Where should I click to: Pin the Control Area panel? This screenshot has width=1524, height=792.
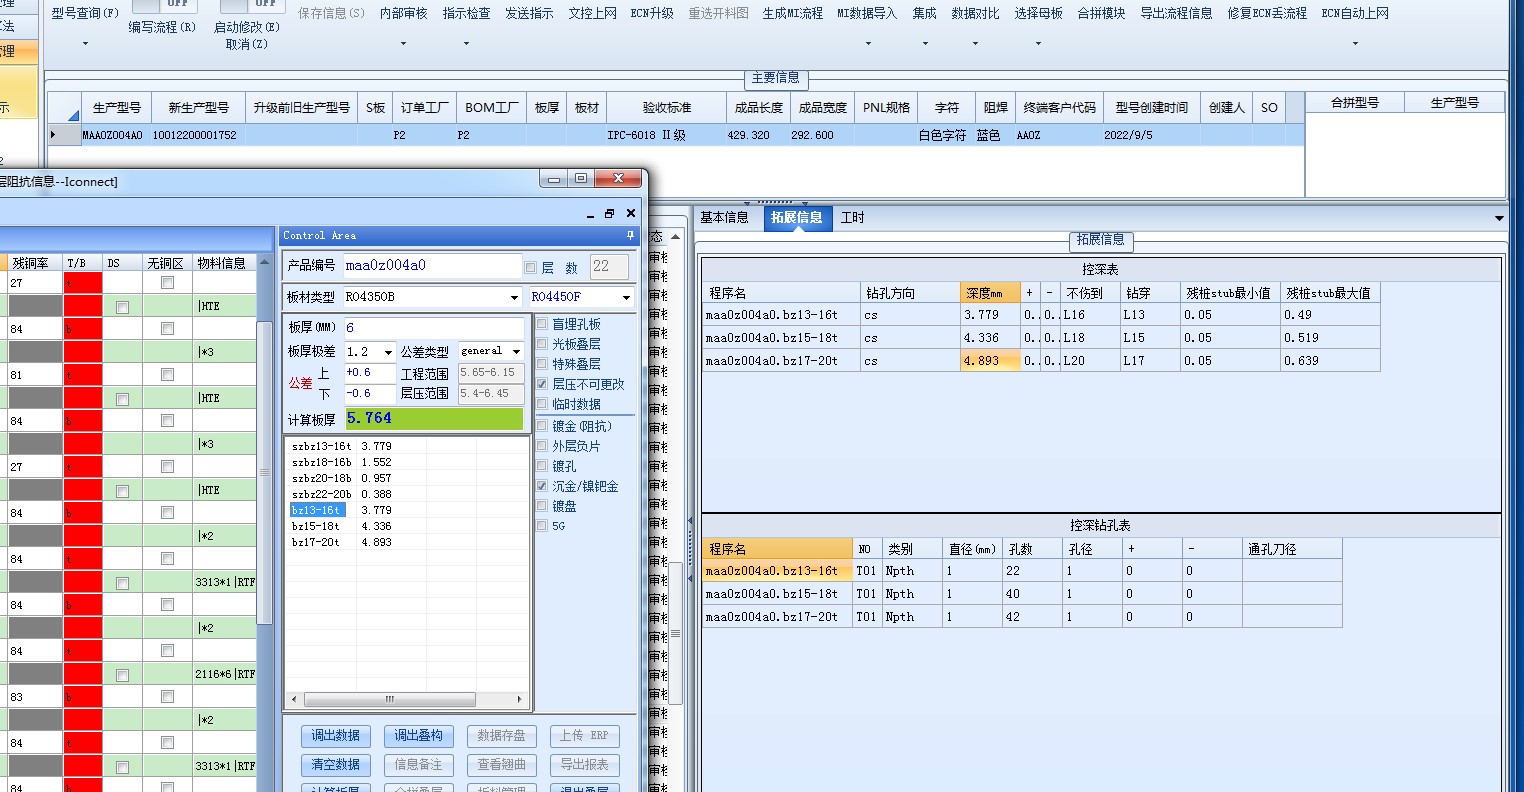[x=630, y=236]
